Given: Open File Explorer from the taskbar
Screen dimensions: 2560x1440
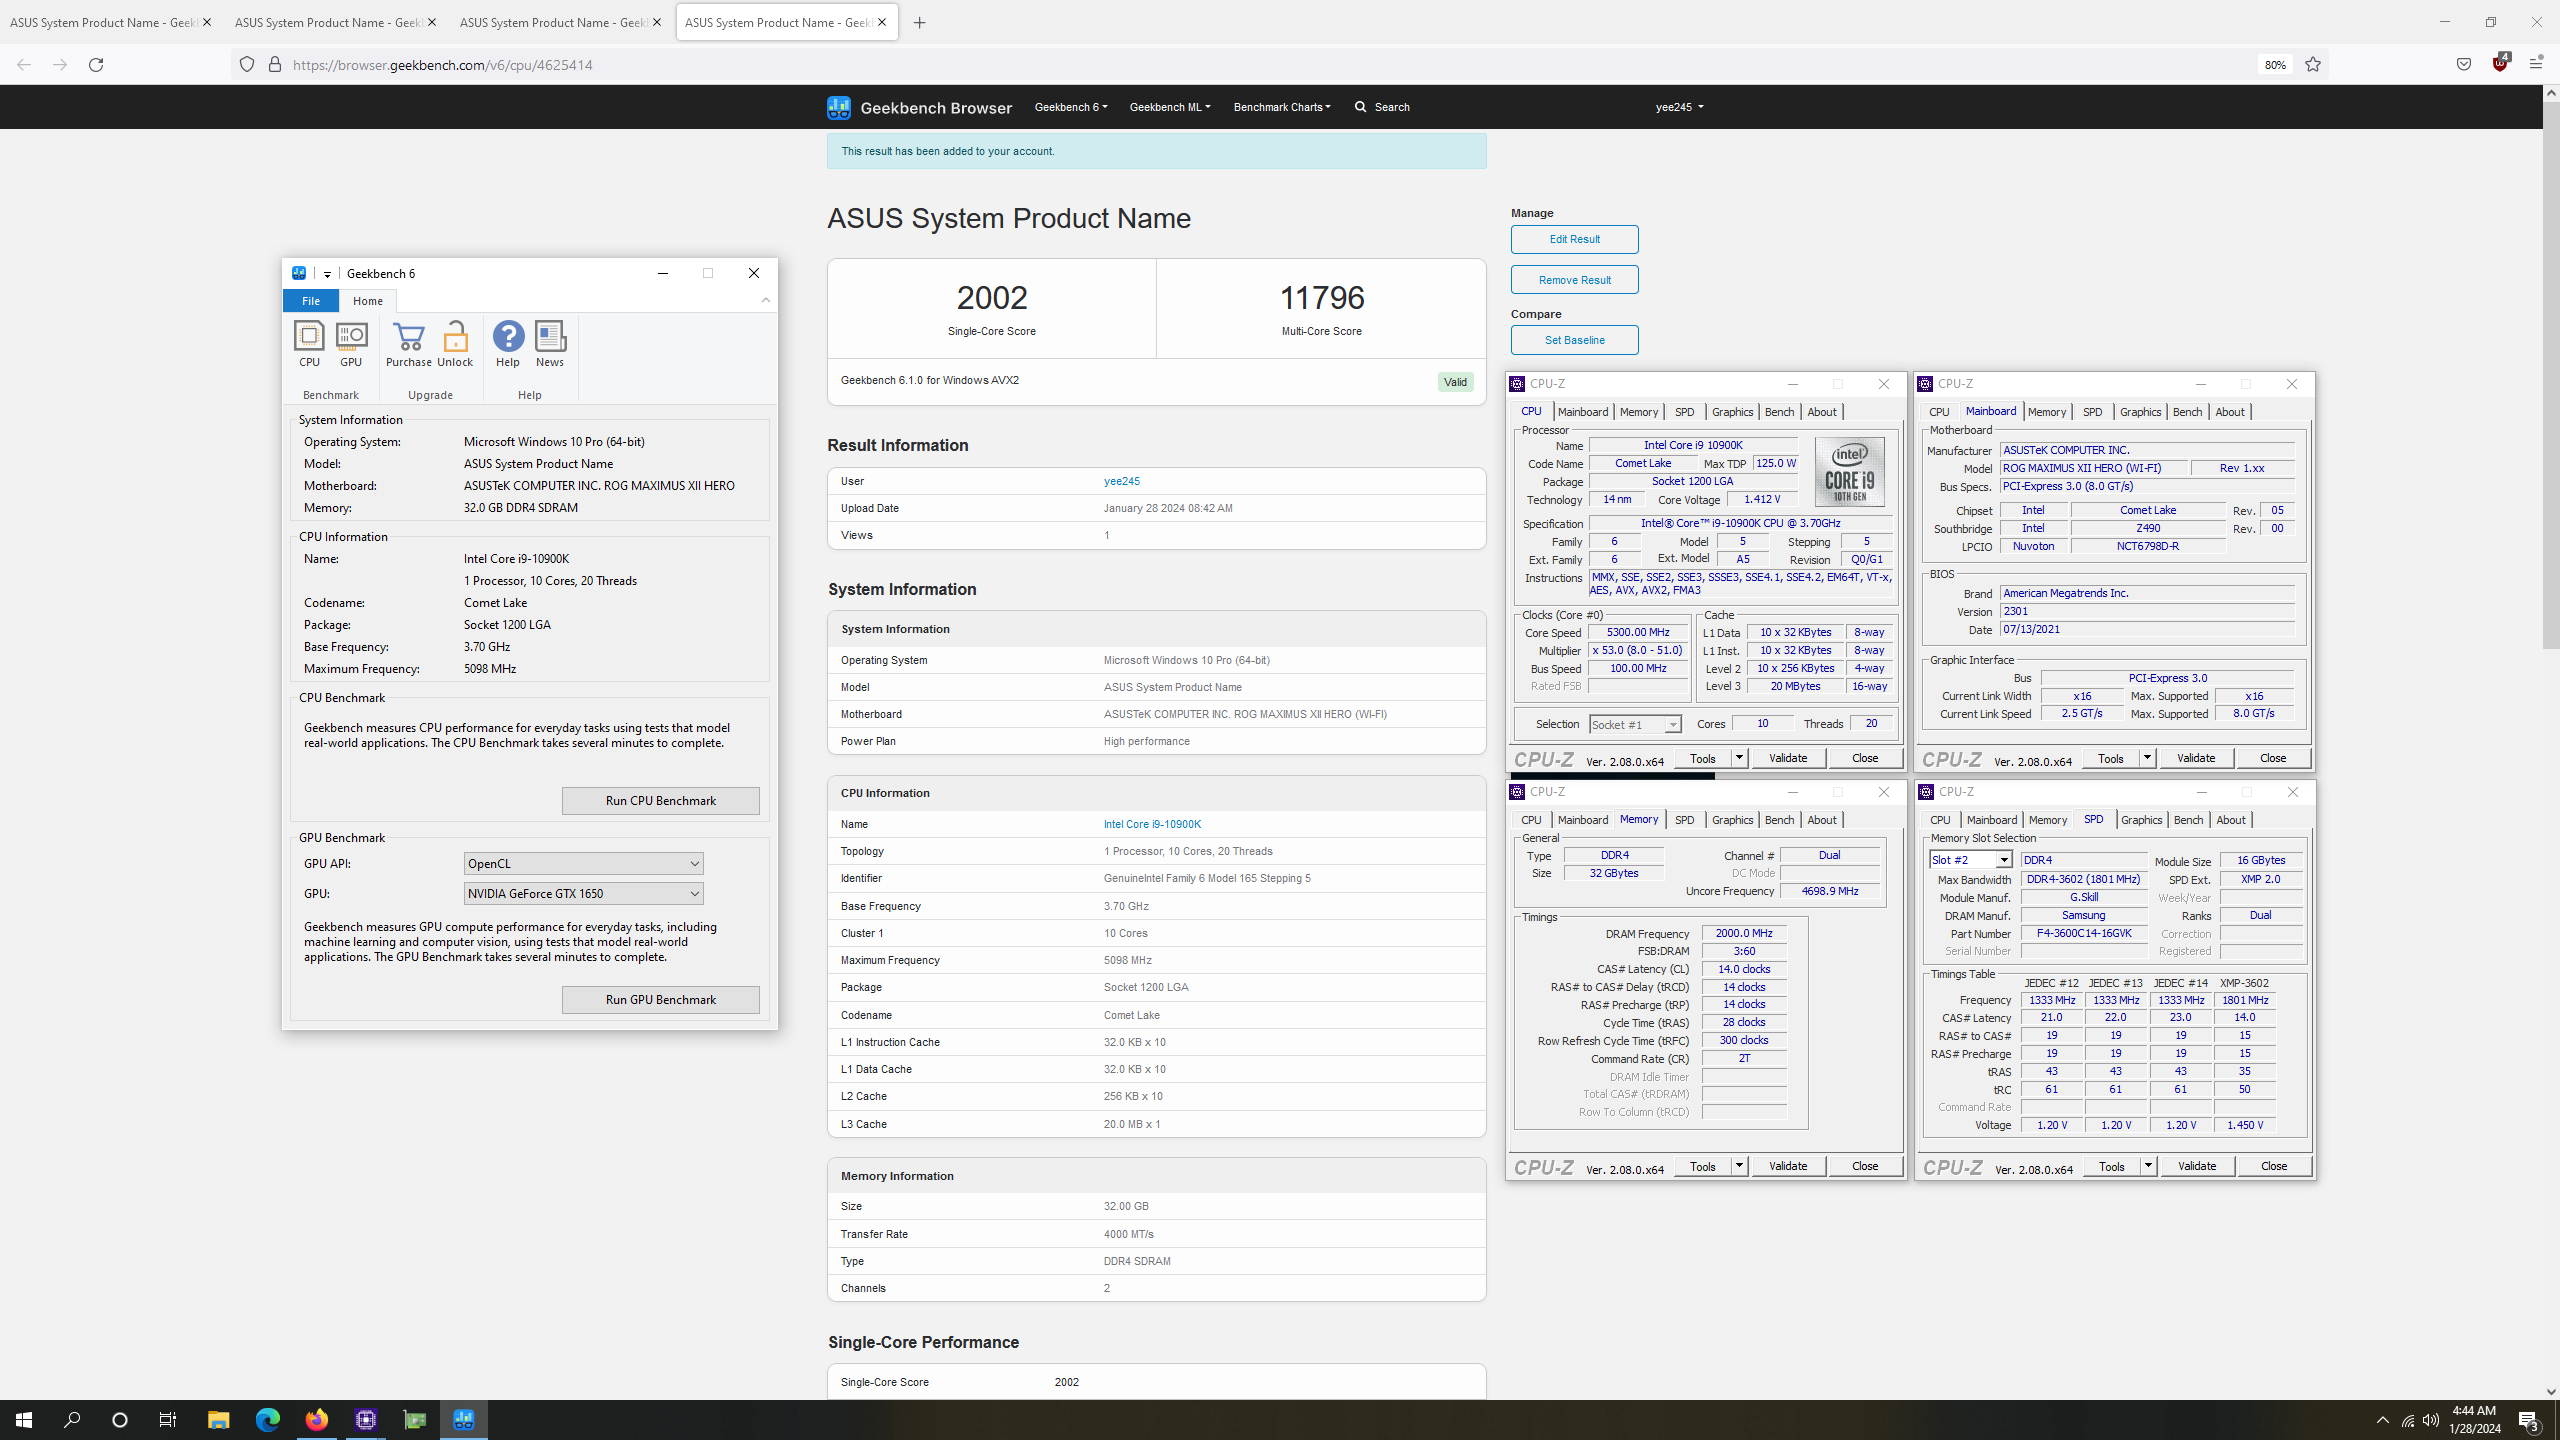Looking at the screenshot, I should click(218, 1420).
